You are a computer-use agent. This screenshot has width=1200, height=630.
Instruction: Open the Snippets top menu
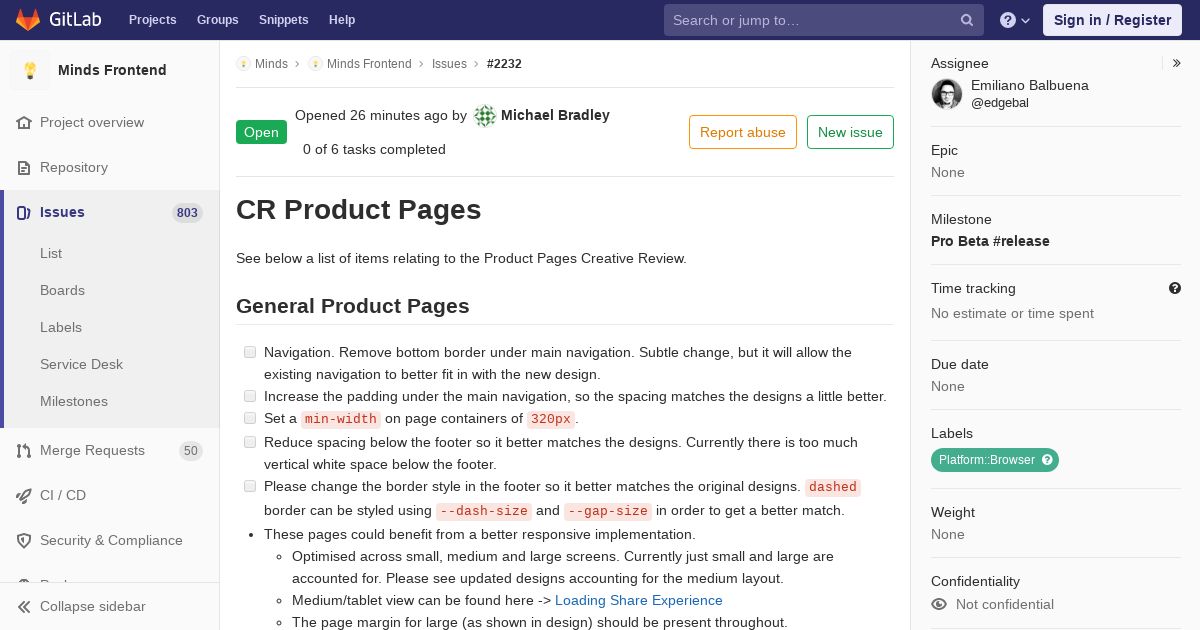point(283,20)
